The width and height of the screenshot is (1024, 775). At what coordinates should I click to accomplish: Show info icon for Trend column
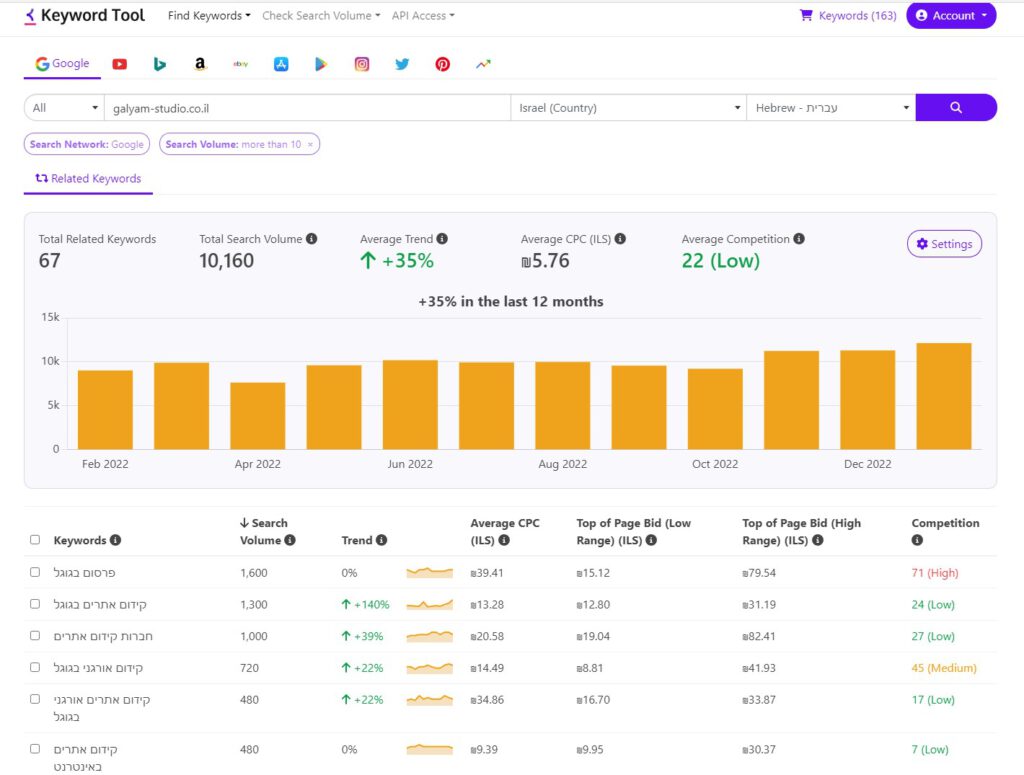coord(381,540)
